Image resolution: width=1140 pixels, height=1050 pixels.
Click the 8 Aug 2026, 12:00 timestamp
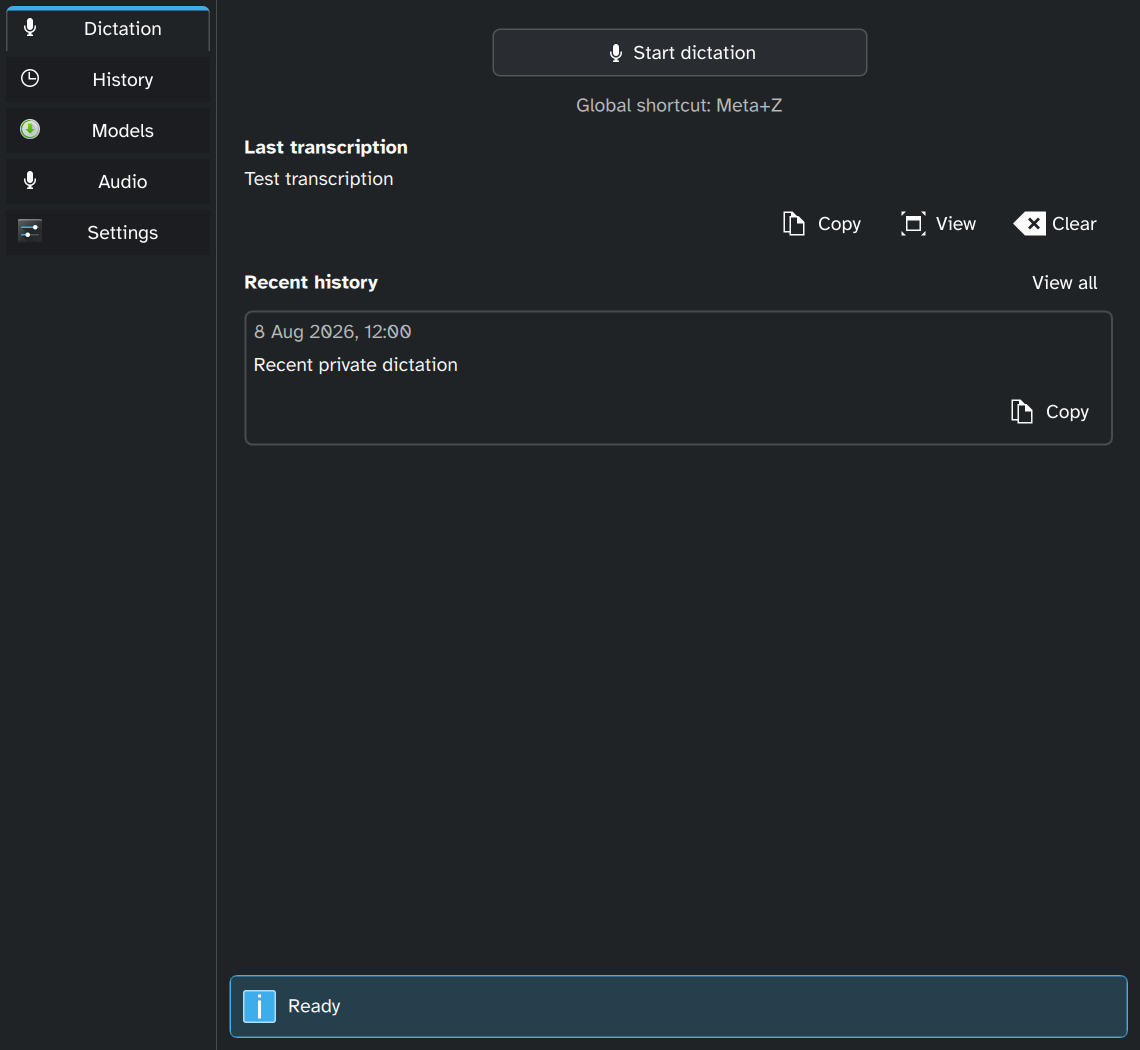click(x=332, y=332)
